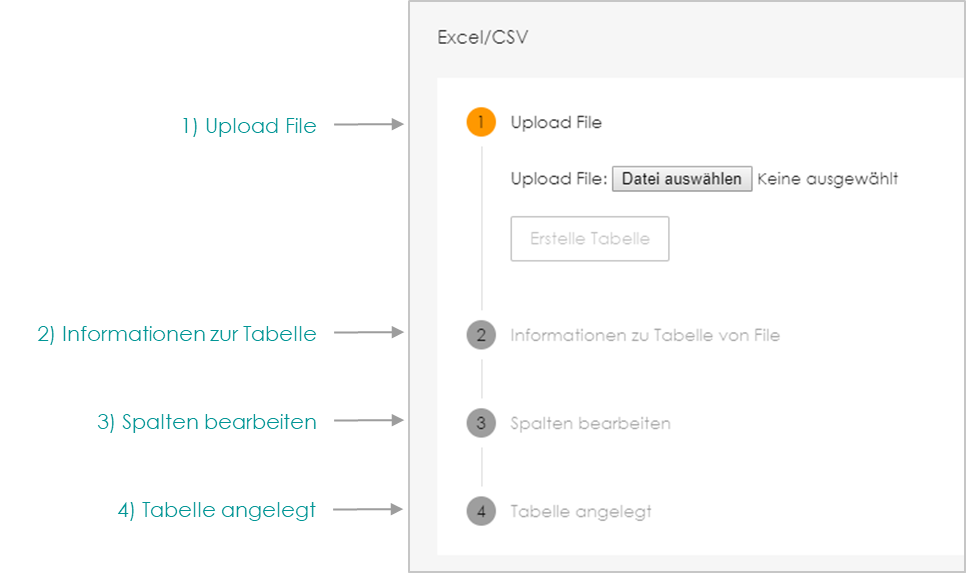Click the arrow pointing to Upload File step
The height and width of the screenshot is (573, 966).
point(368,125)
